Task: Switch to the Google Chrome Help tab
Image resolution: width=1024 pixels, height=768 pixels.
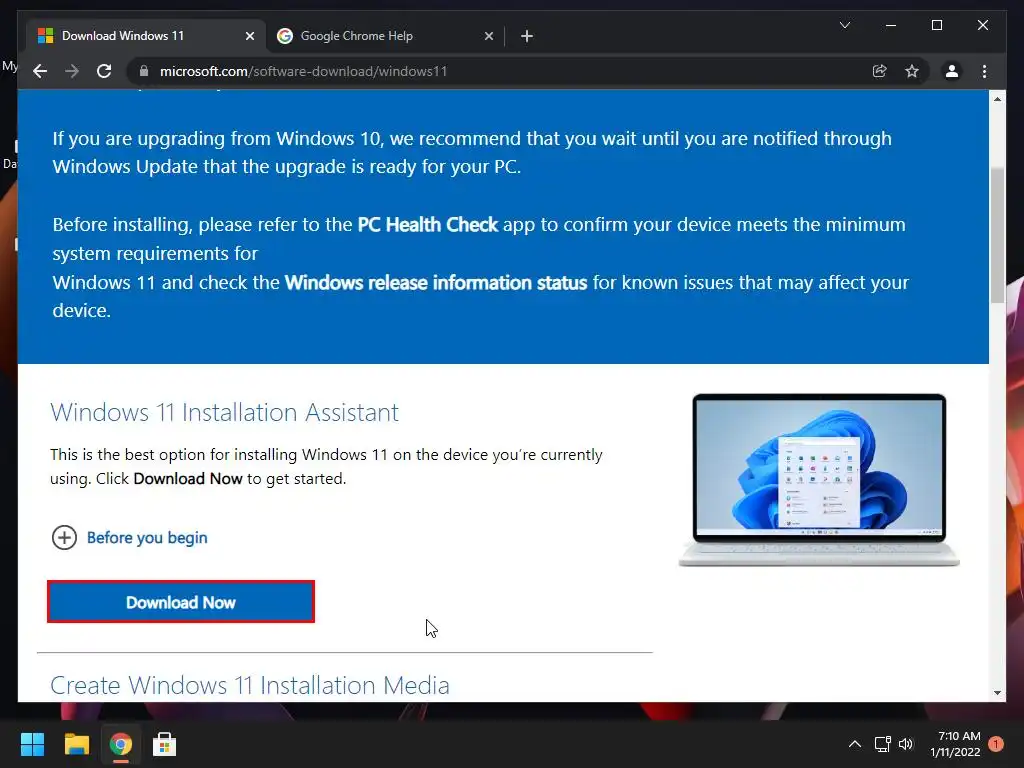Action: tap(385, 36)
